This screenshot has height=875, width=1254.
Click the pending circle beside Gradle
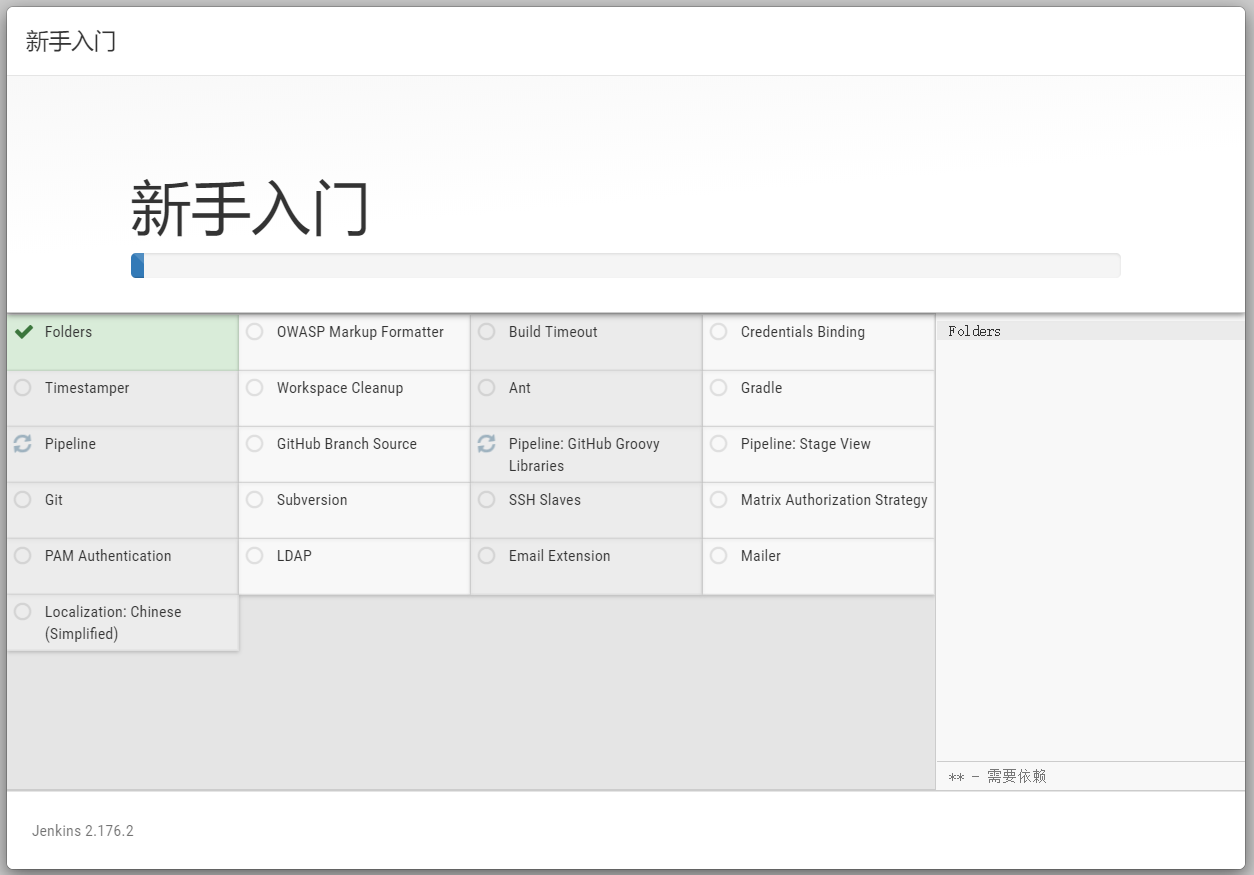[x=719, y=388]
